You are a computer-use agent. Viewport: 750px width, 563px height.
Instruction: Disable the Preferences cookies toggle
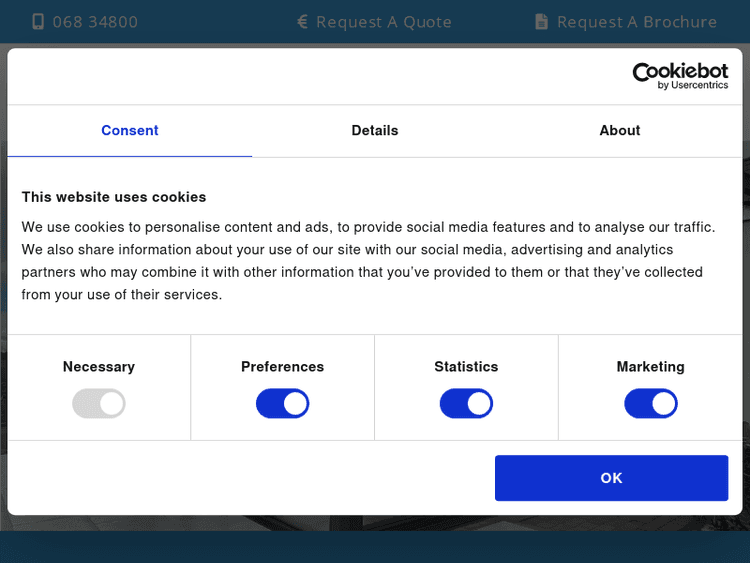point(283,404)
